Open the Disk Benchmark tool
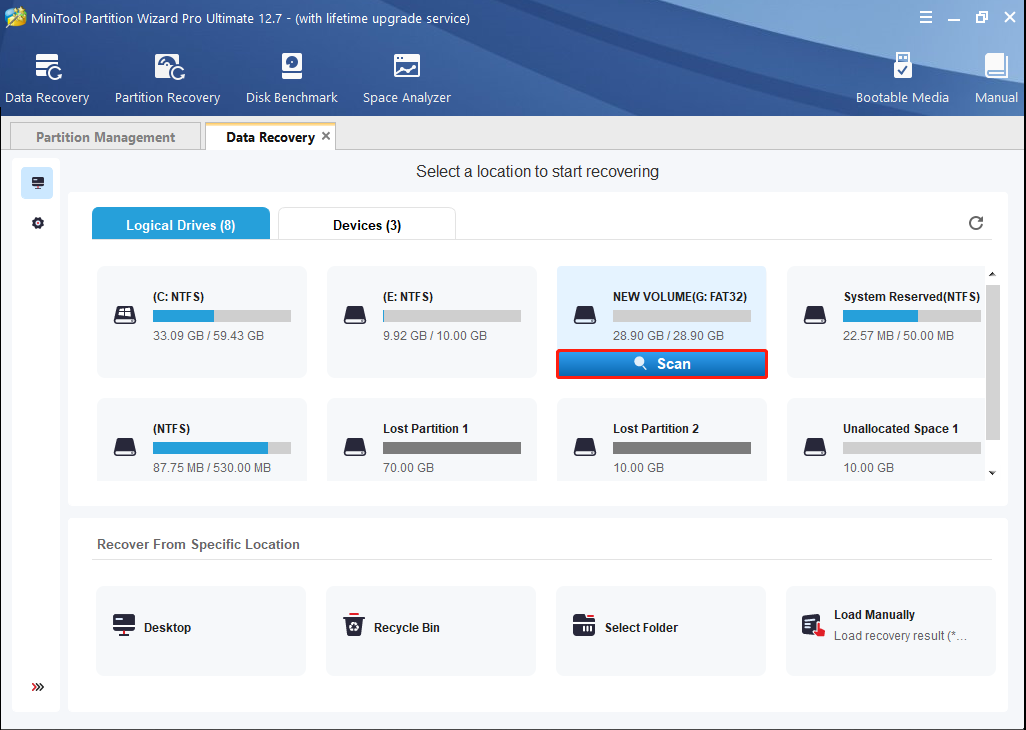Screen dimensions: 1026x730 pos(292,78)
